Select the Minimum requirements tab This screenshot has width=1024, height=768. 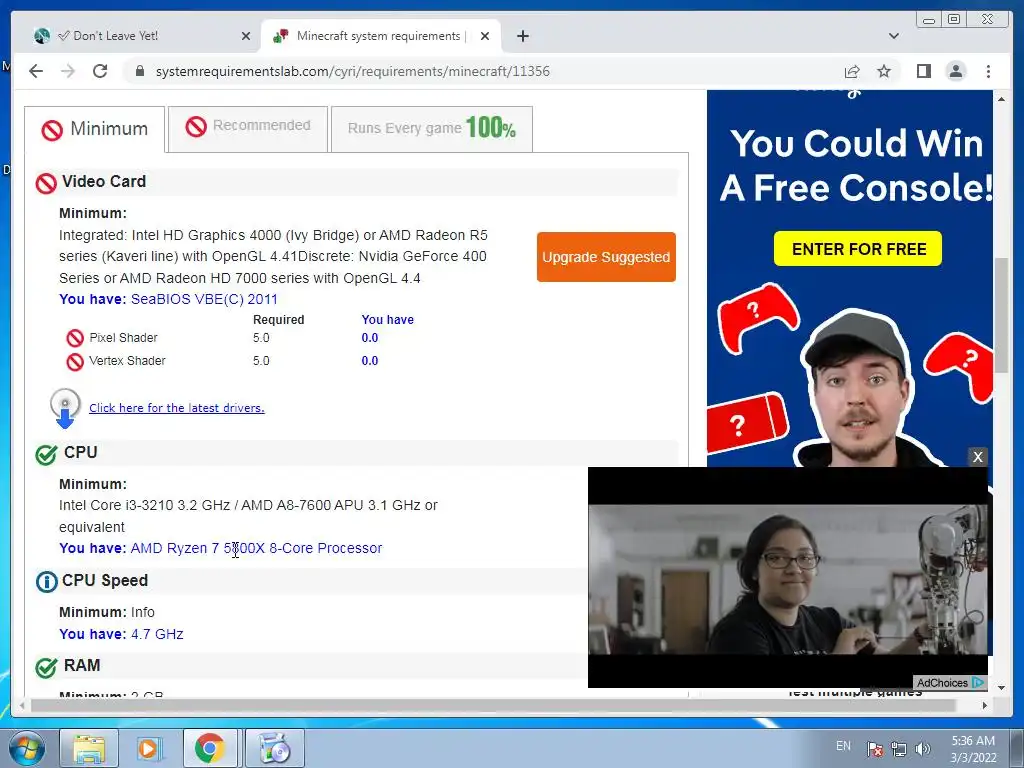[x=95, y=129]
